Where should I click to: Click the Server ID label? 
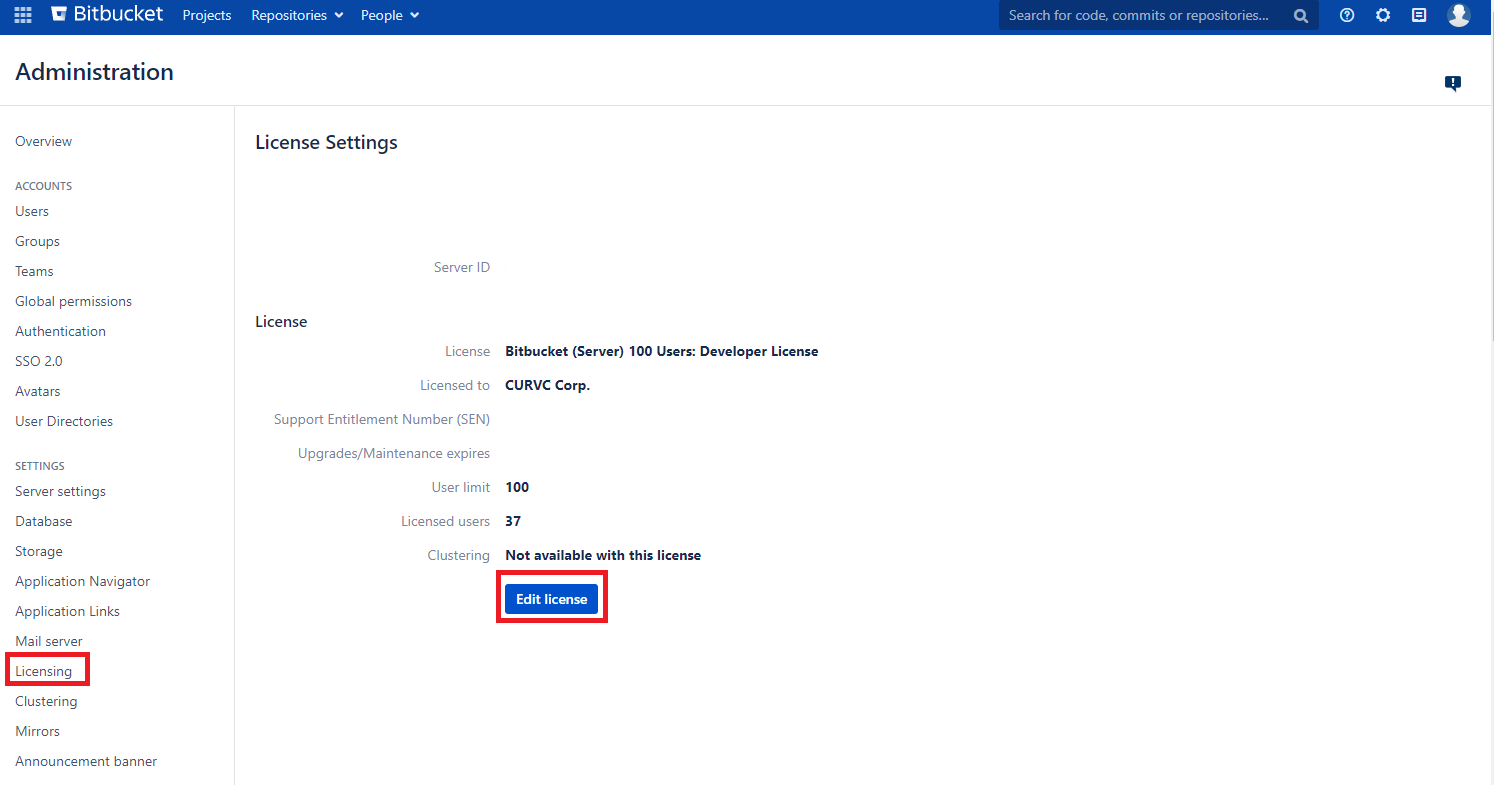(462, 267)
